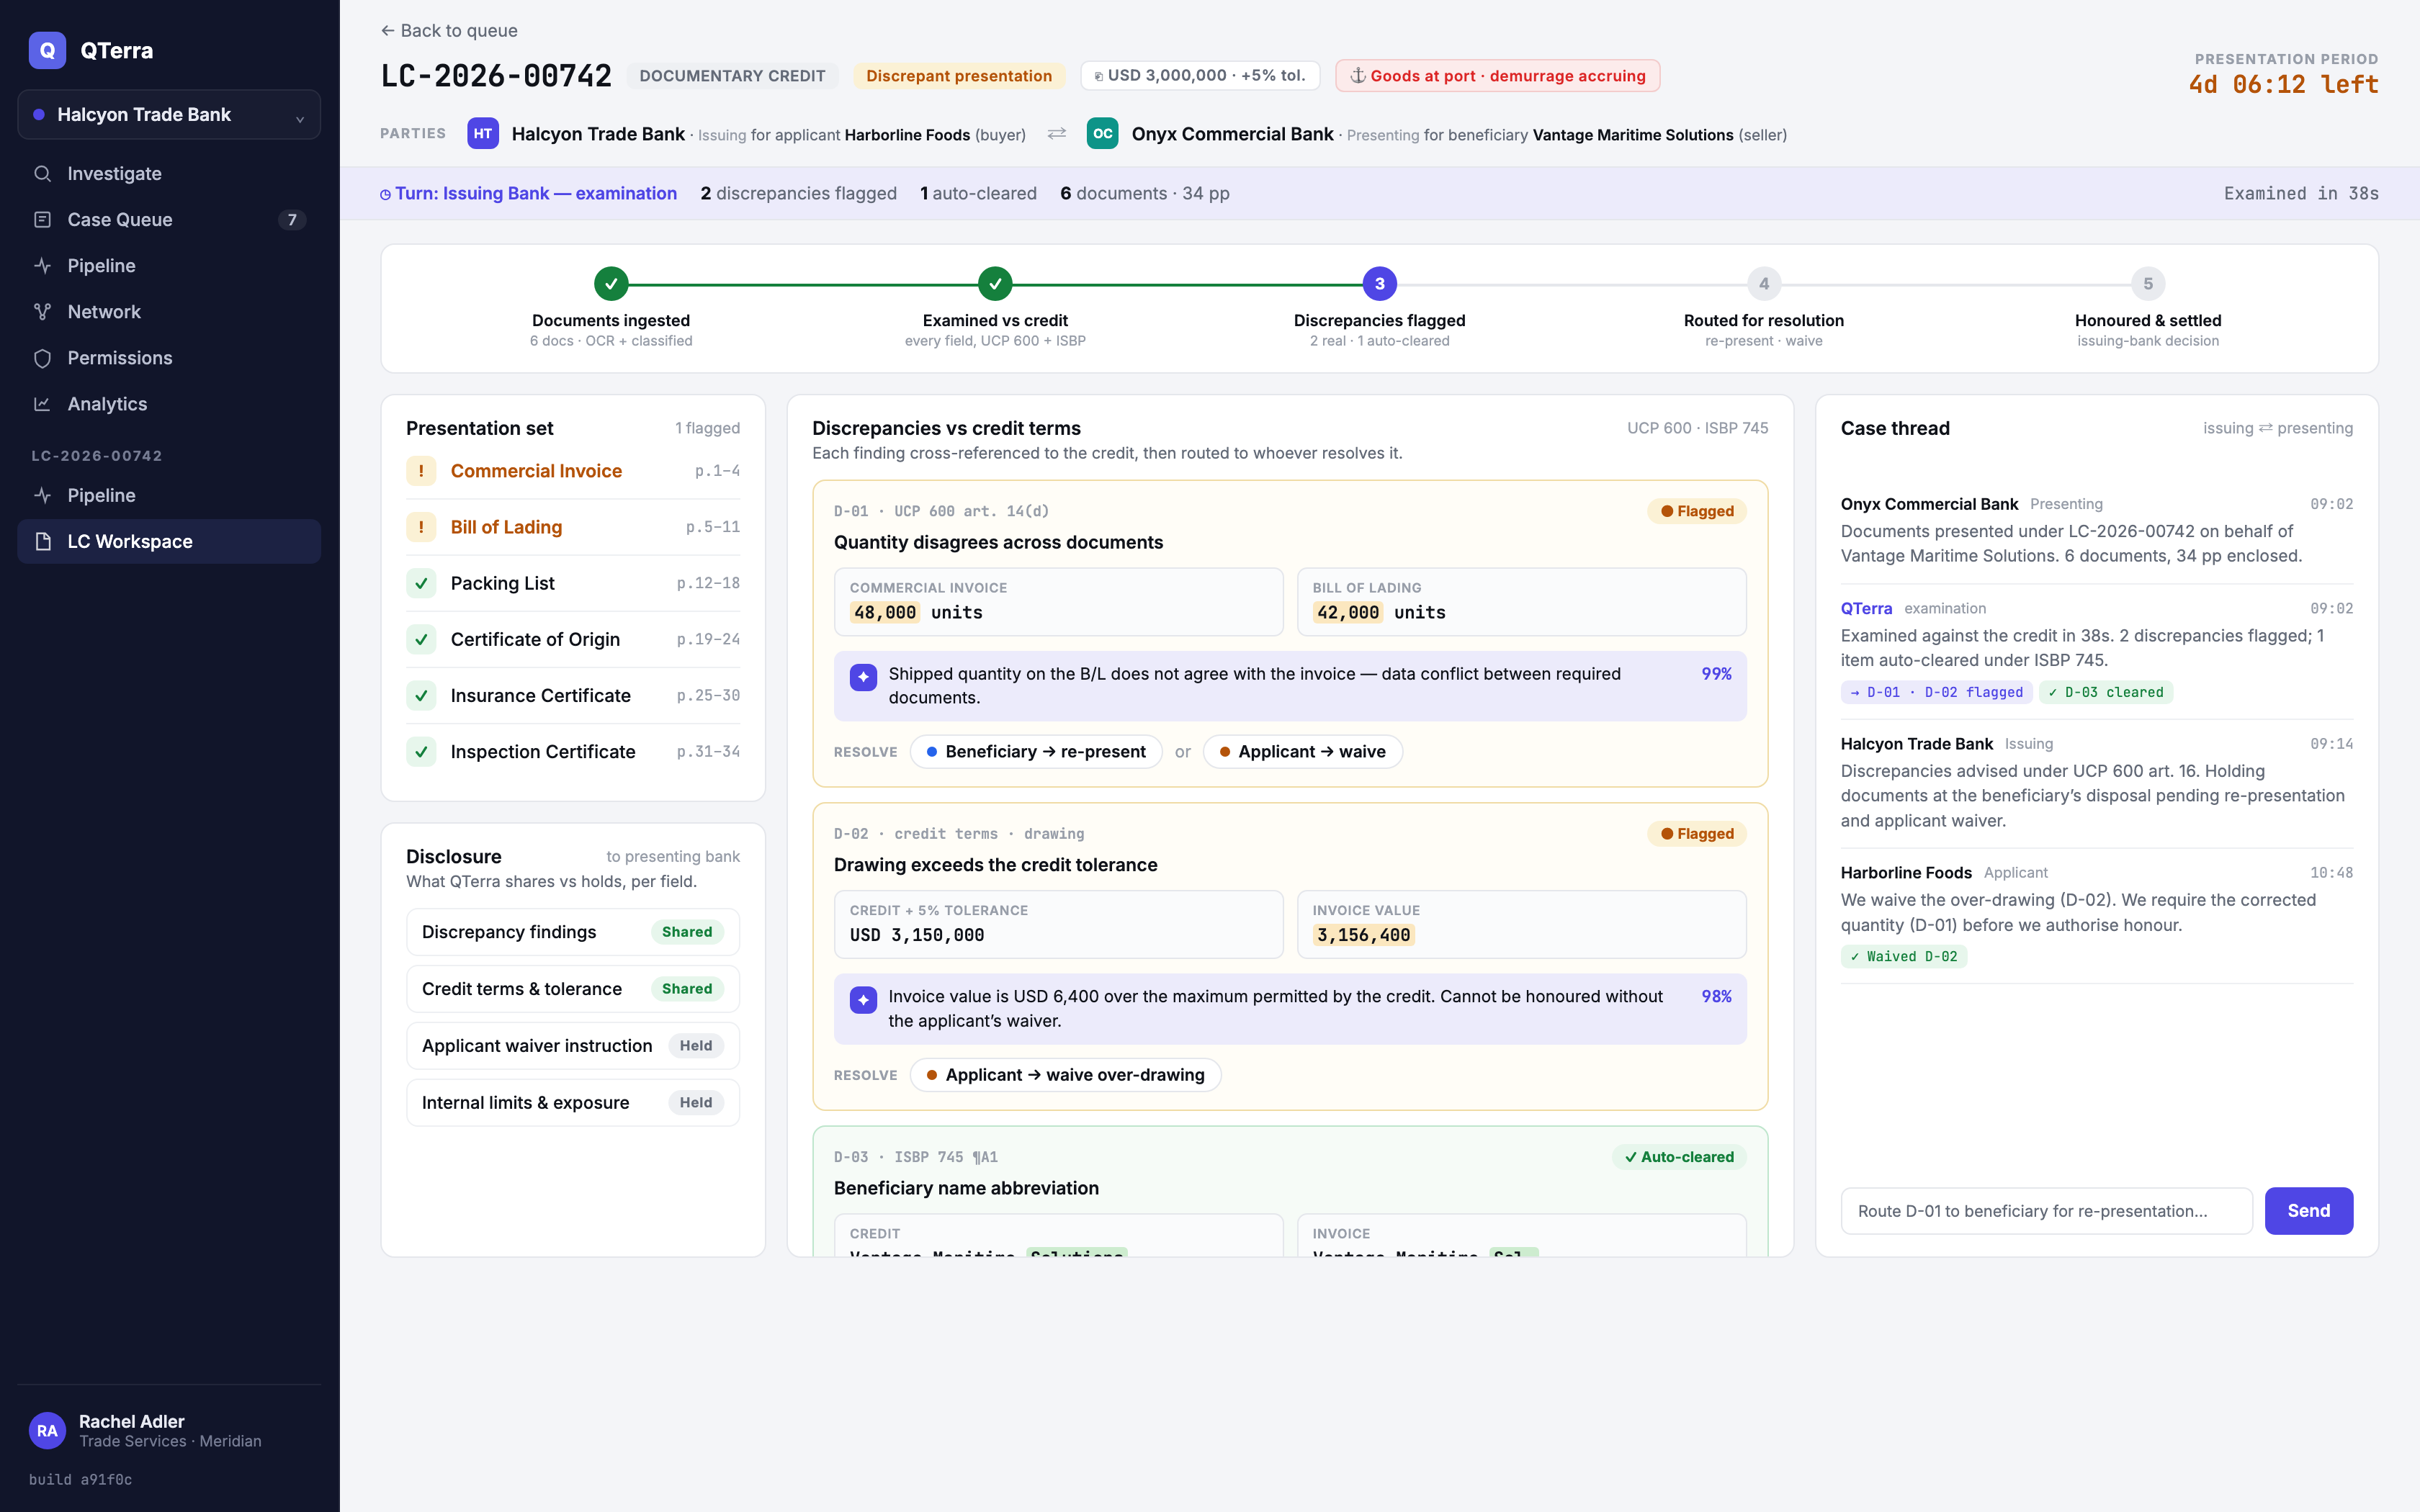The width and height of the screenshot is (2420, 1512).
Task: Click the 48,000 units invoice value
Action: [x=916, y=613]
